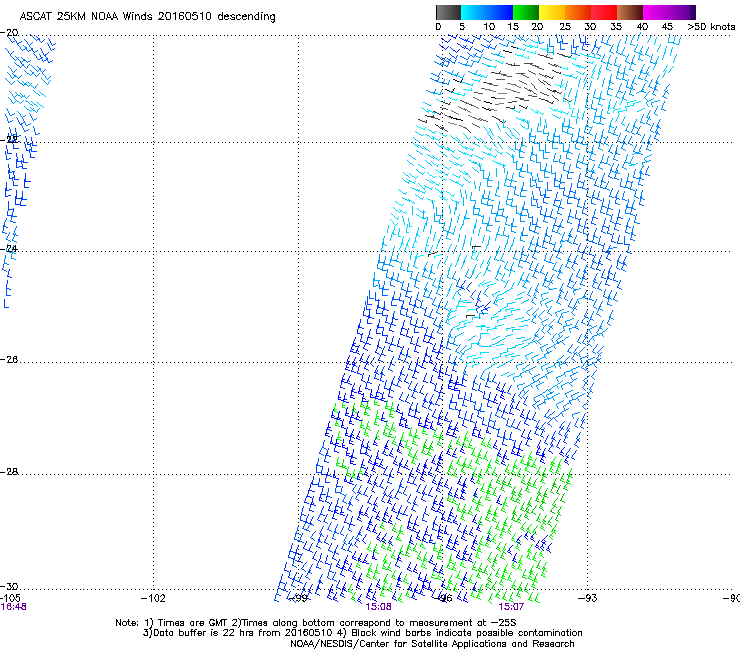Click the NOAA/NESDIS credit line
This screenshot has width=740, height=650.
432,644
